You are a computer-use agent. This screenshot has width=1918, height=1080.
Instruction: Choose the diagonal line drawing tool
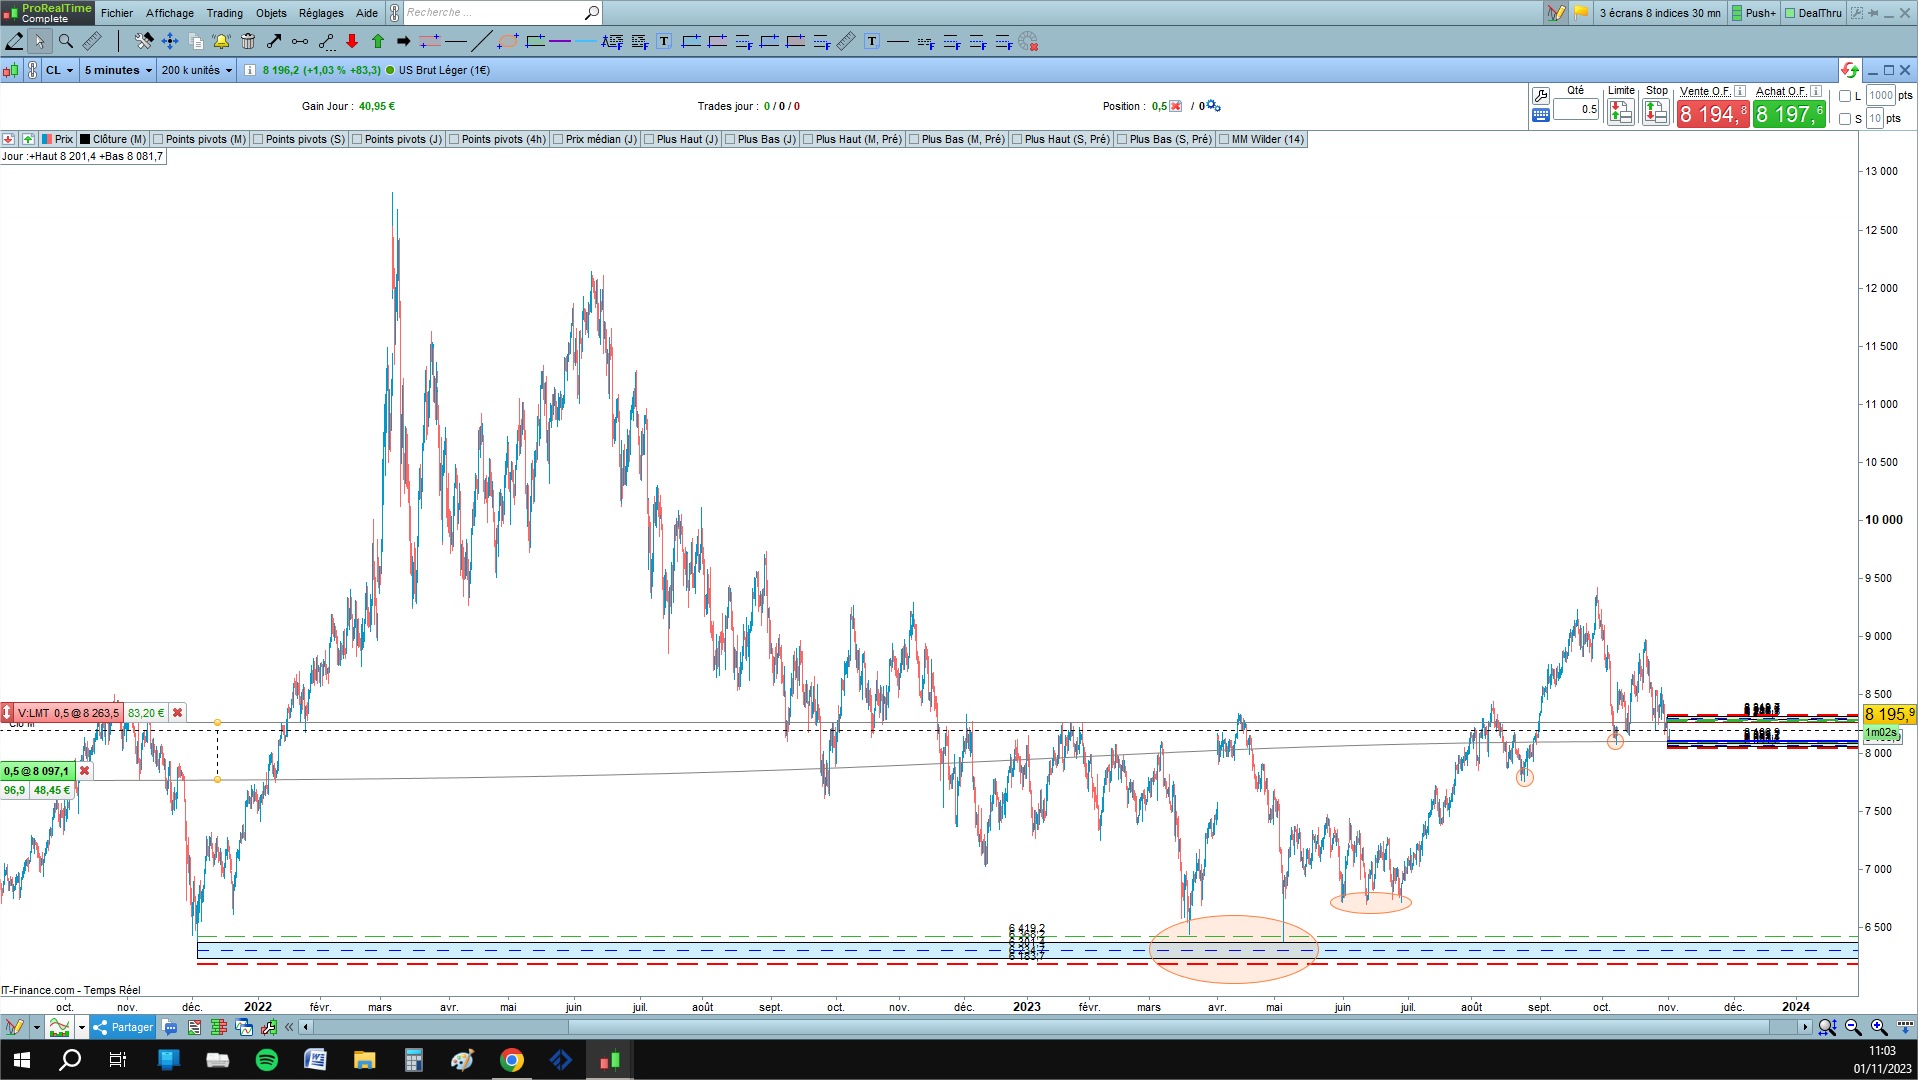point(481,41)
